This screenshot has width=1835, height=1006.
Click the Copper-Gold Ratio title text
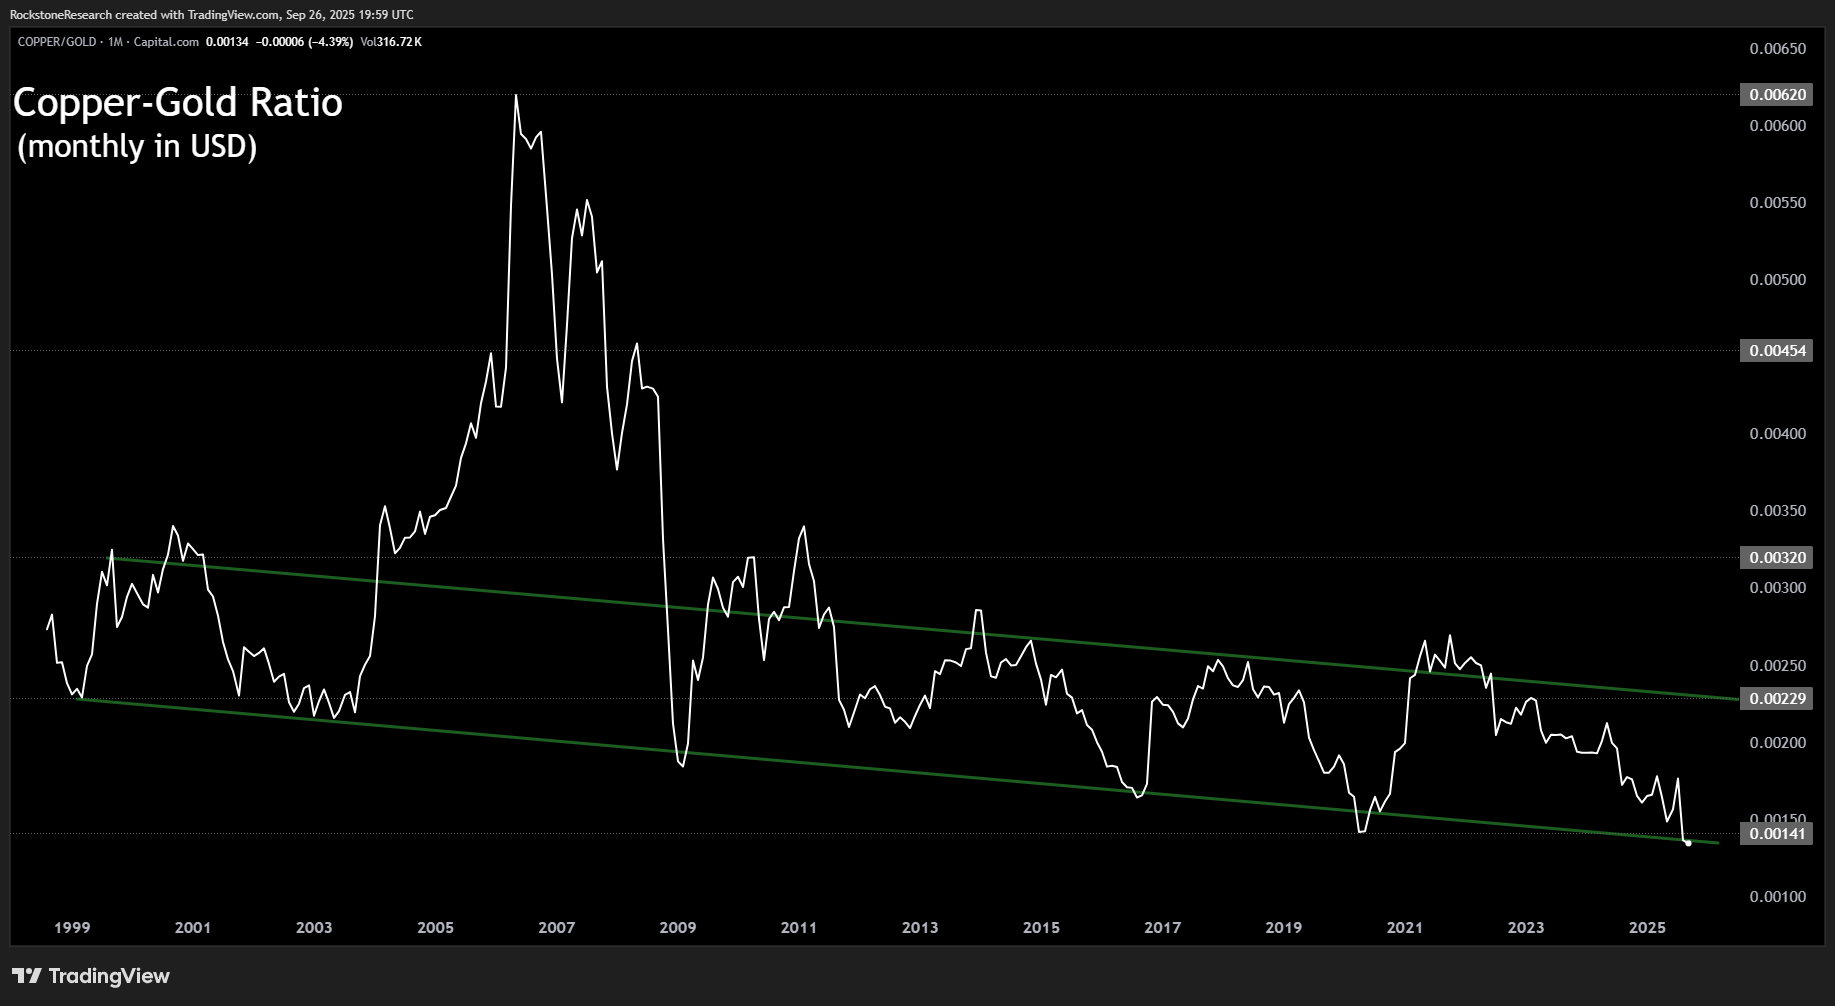[177, 103]
